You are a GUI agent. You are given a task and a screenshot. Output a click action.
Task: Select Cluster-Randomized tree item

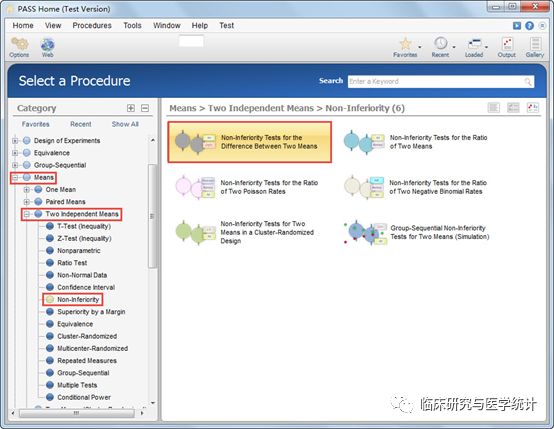point(87,336)
